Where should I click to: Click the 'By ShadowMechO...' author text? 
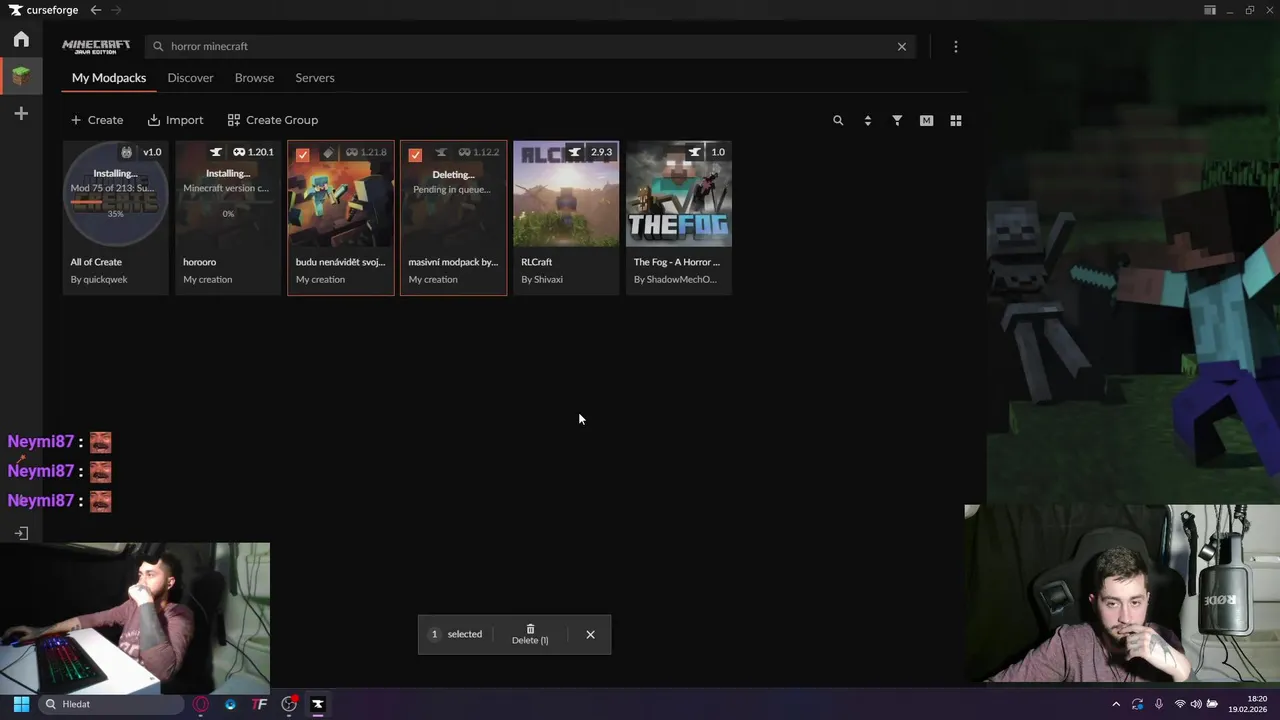click(x=675, y=280)
